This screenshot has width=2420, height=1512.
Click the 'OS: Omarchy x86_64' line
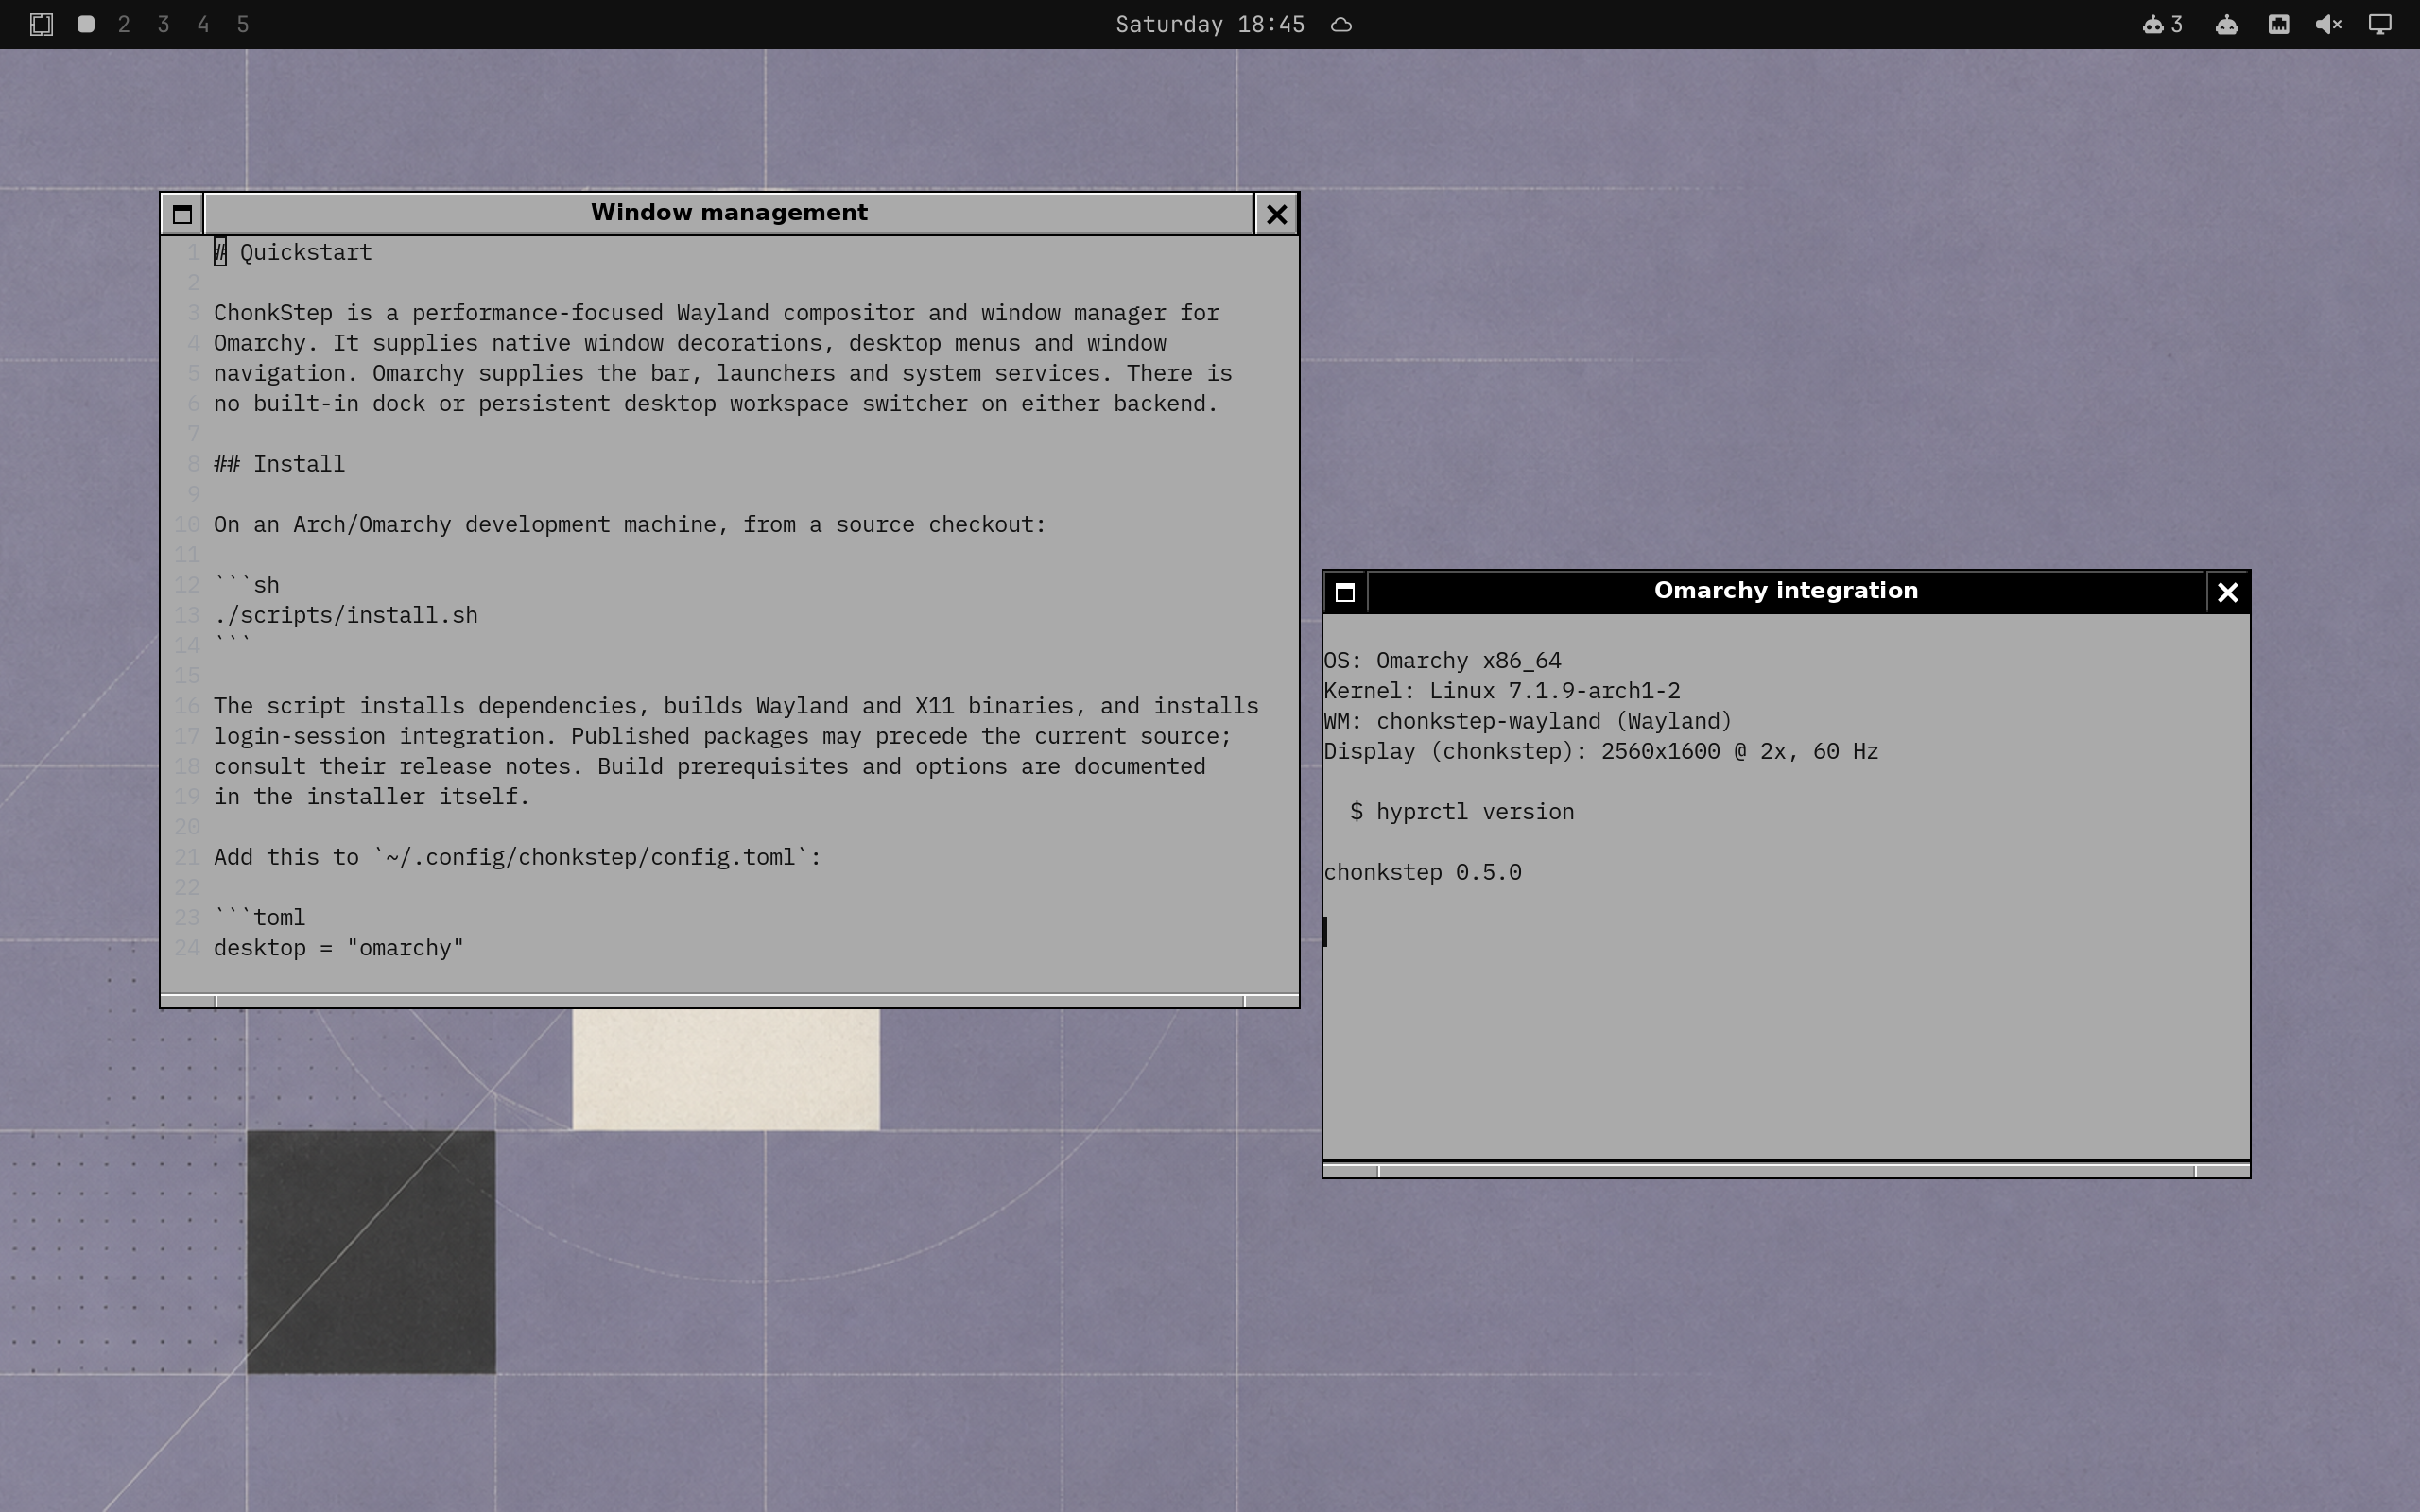1442,661
